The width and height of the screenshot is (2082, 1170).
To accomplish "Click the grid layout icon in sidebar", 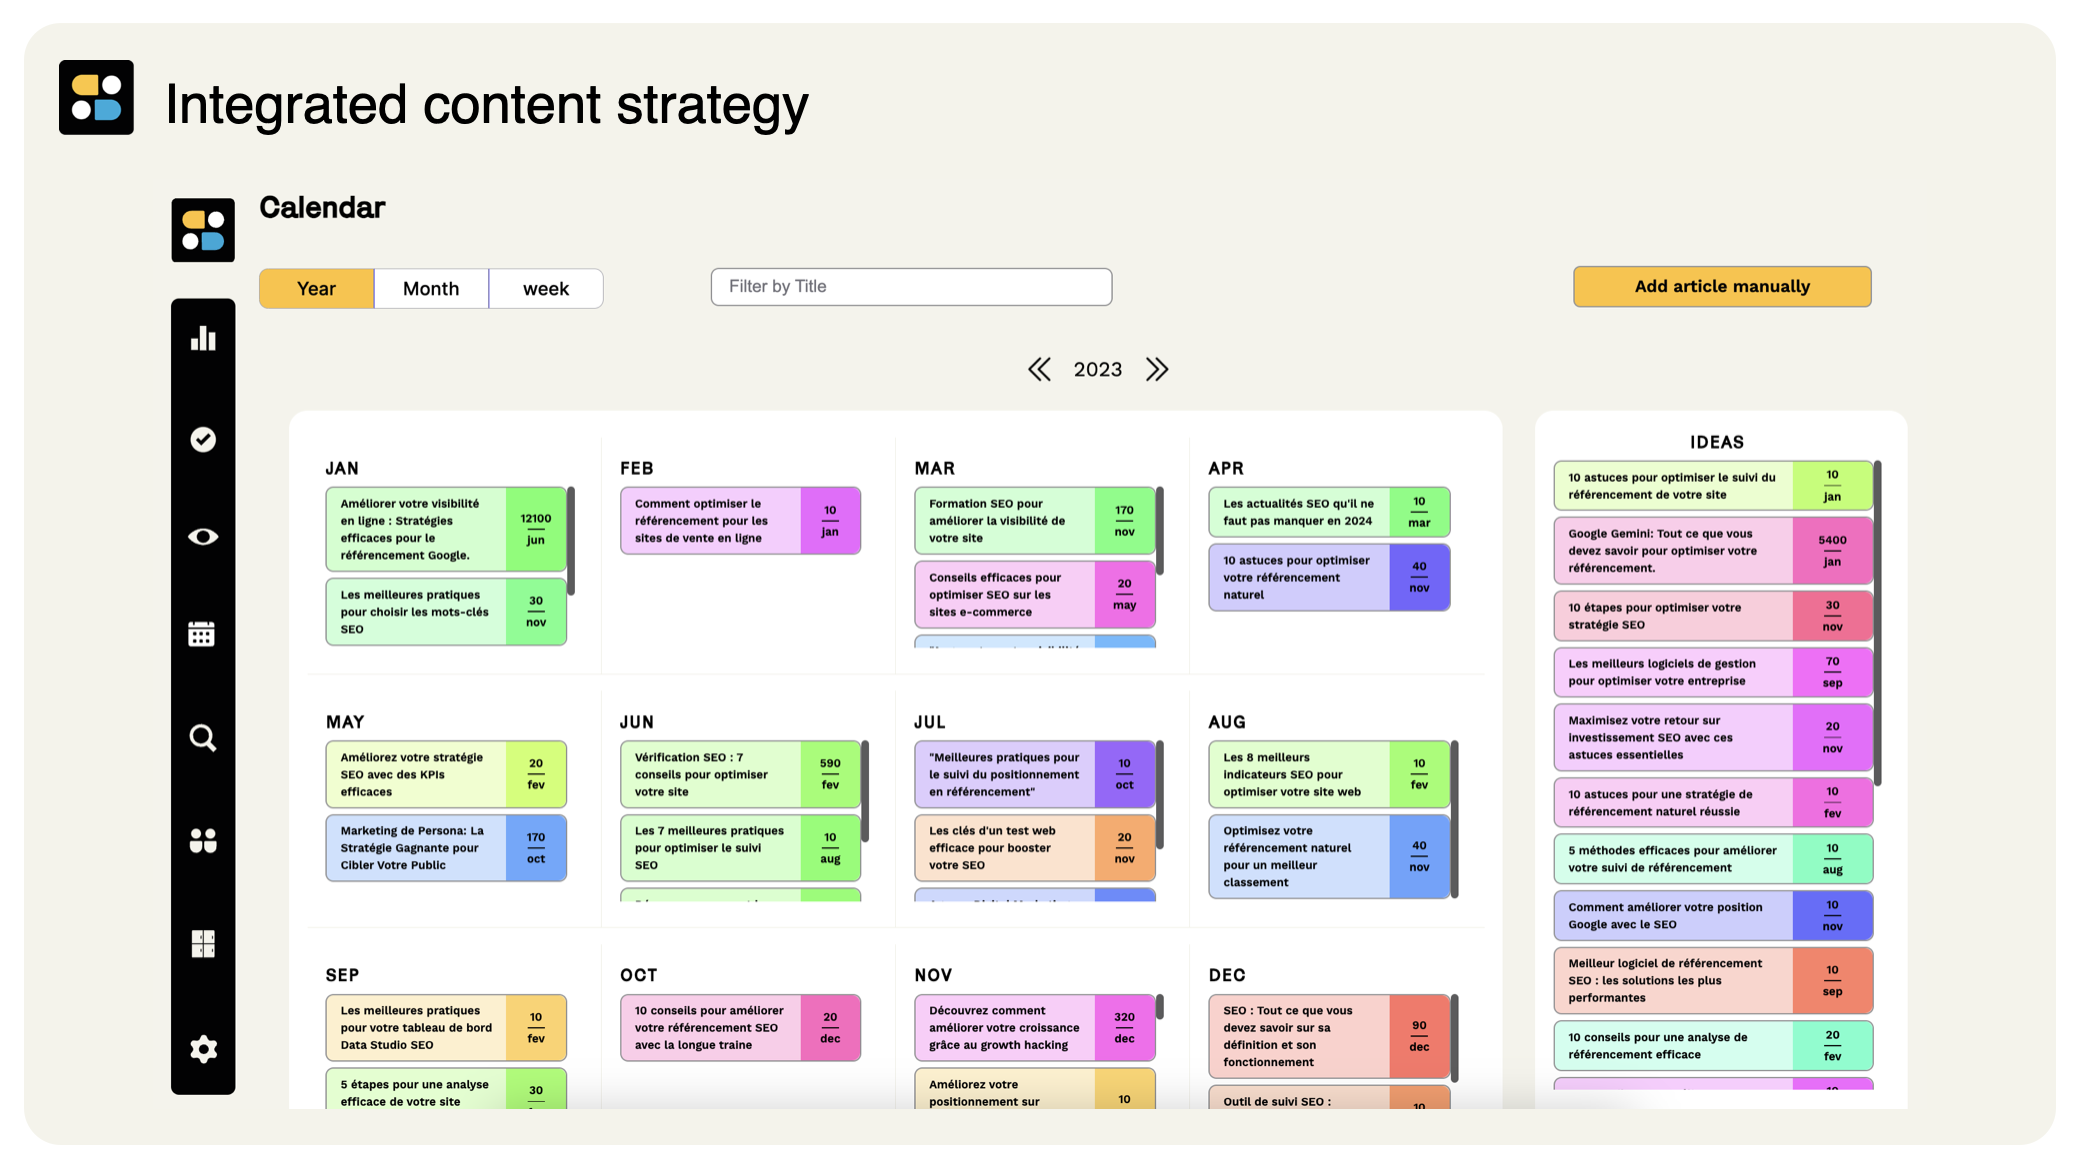I will 203,943.
